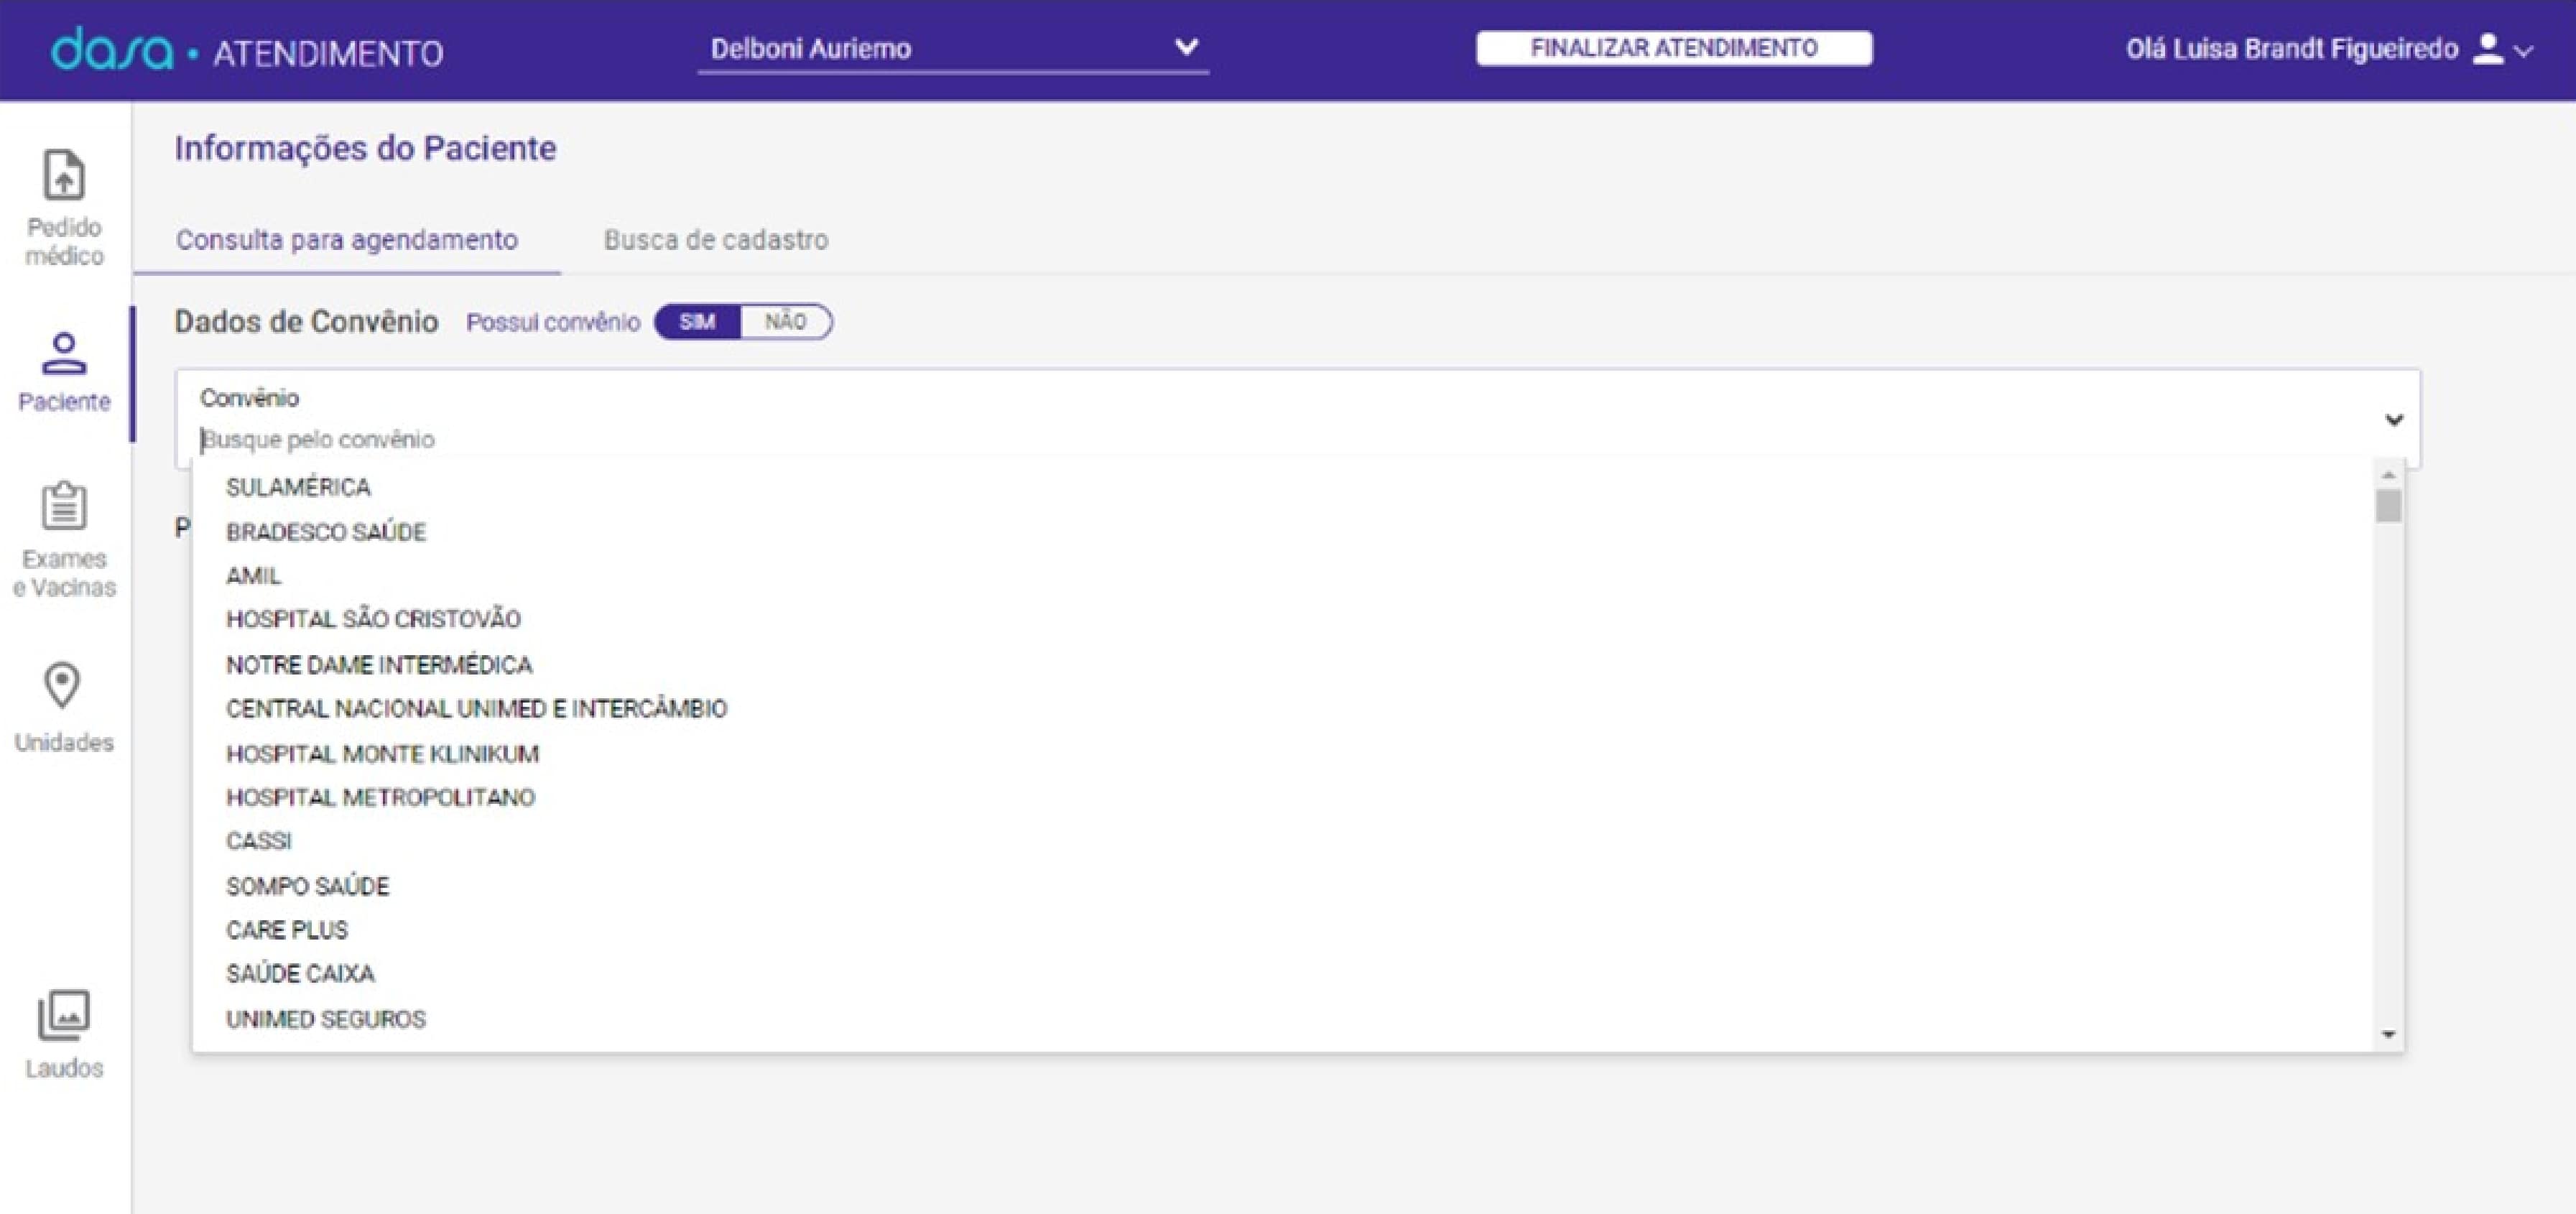Toggle Possui convênio to SIM

[x=697, y=322]
